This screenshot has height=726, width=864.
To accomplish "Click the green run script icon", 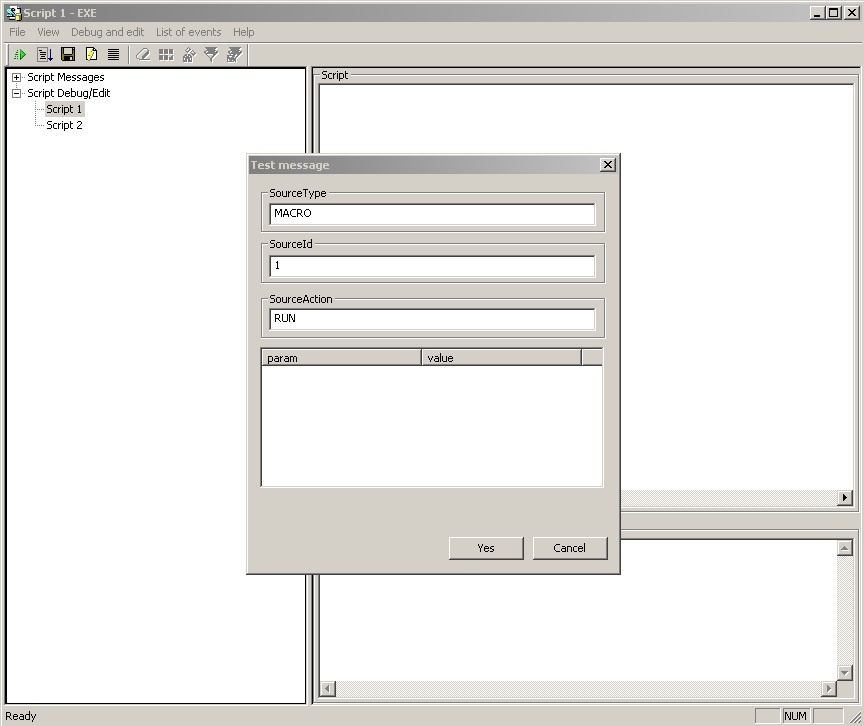I will [x=20, y=55].
